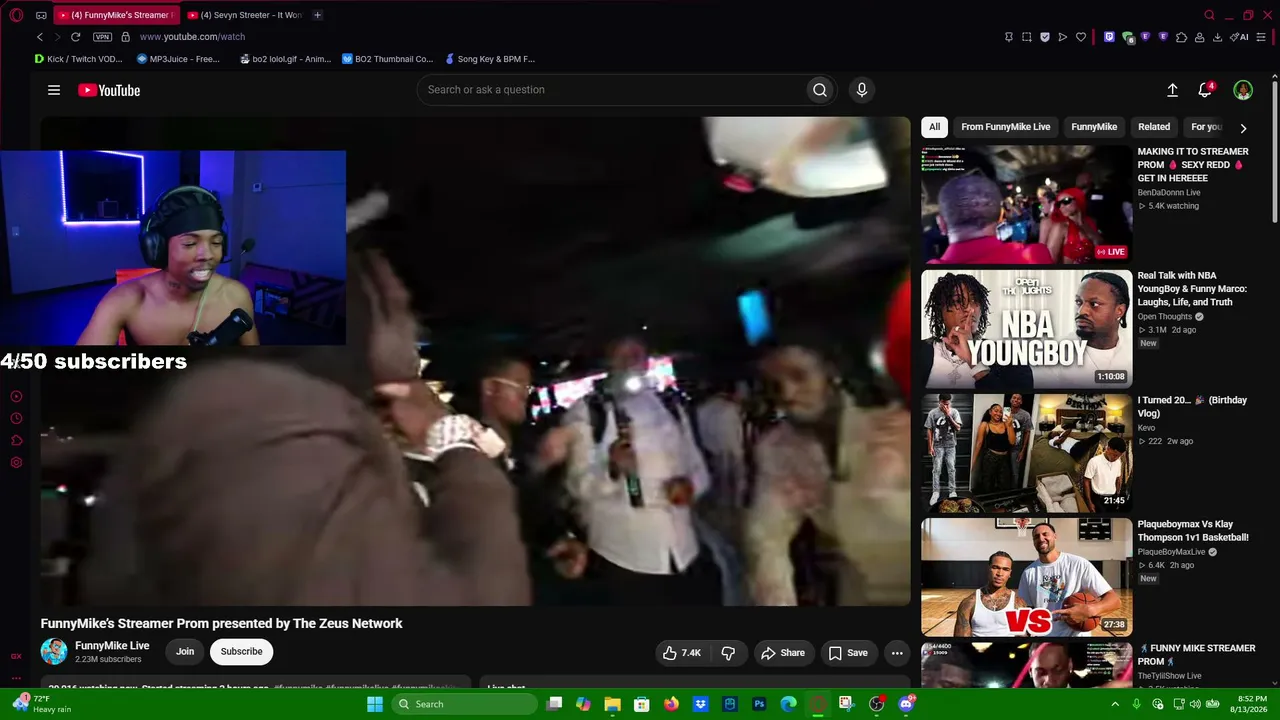Click the YouTube search magnifier button
Image resolution: width=1280 pixels, height=720 pixels.
click(x=820, y=90)
